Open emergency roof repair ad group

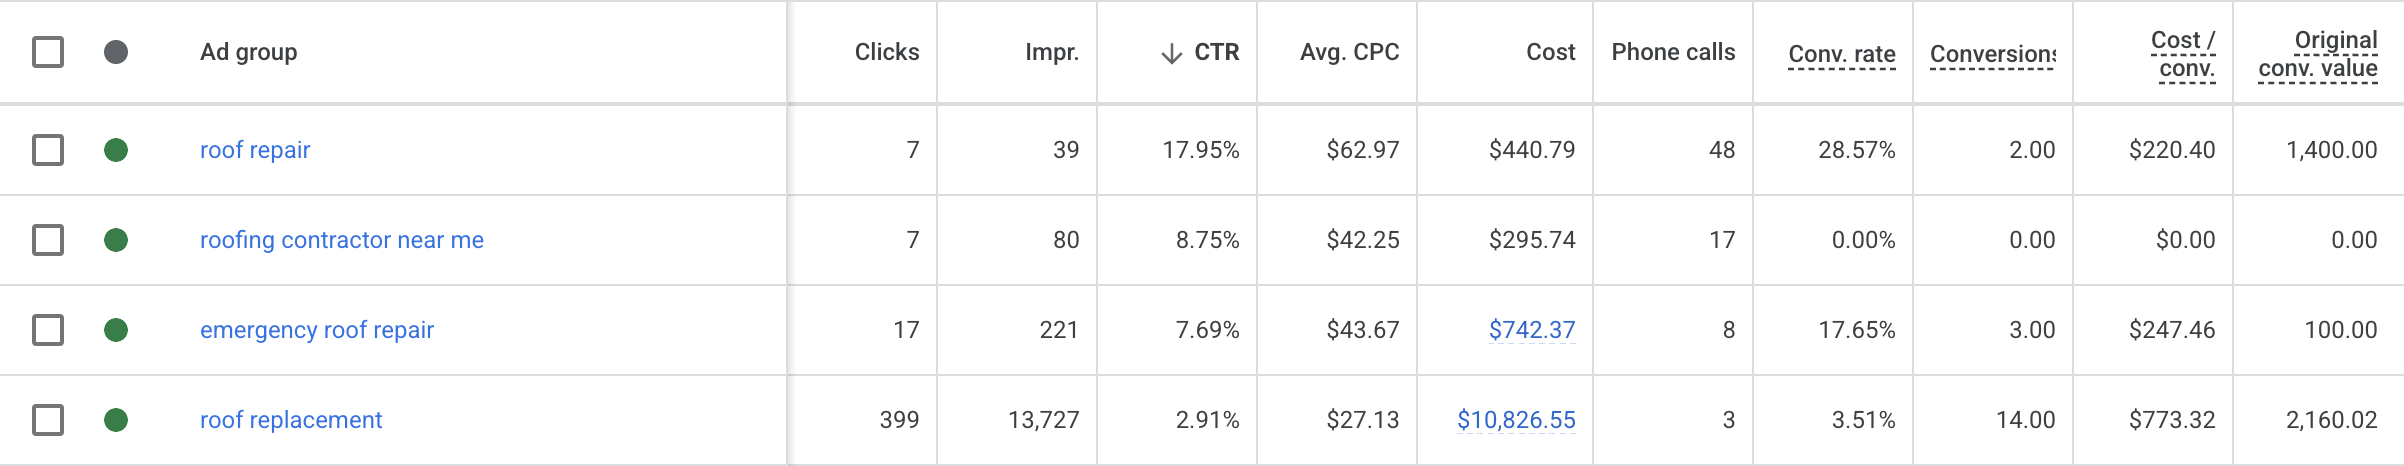[317, 330]
